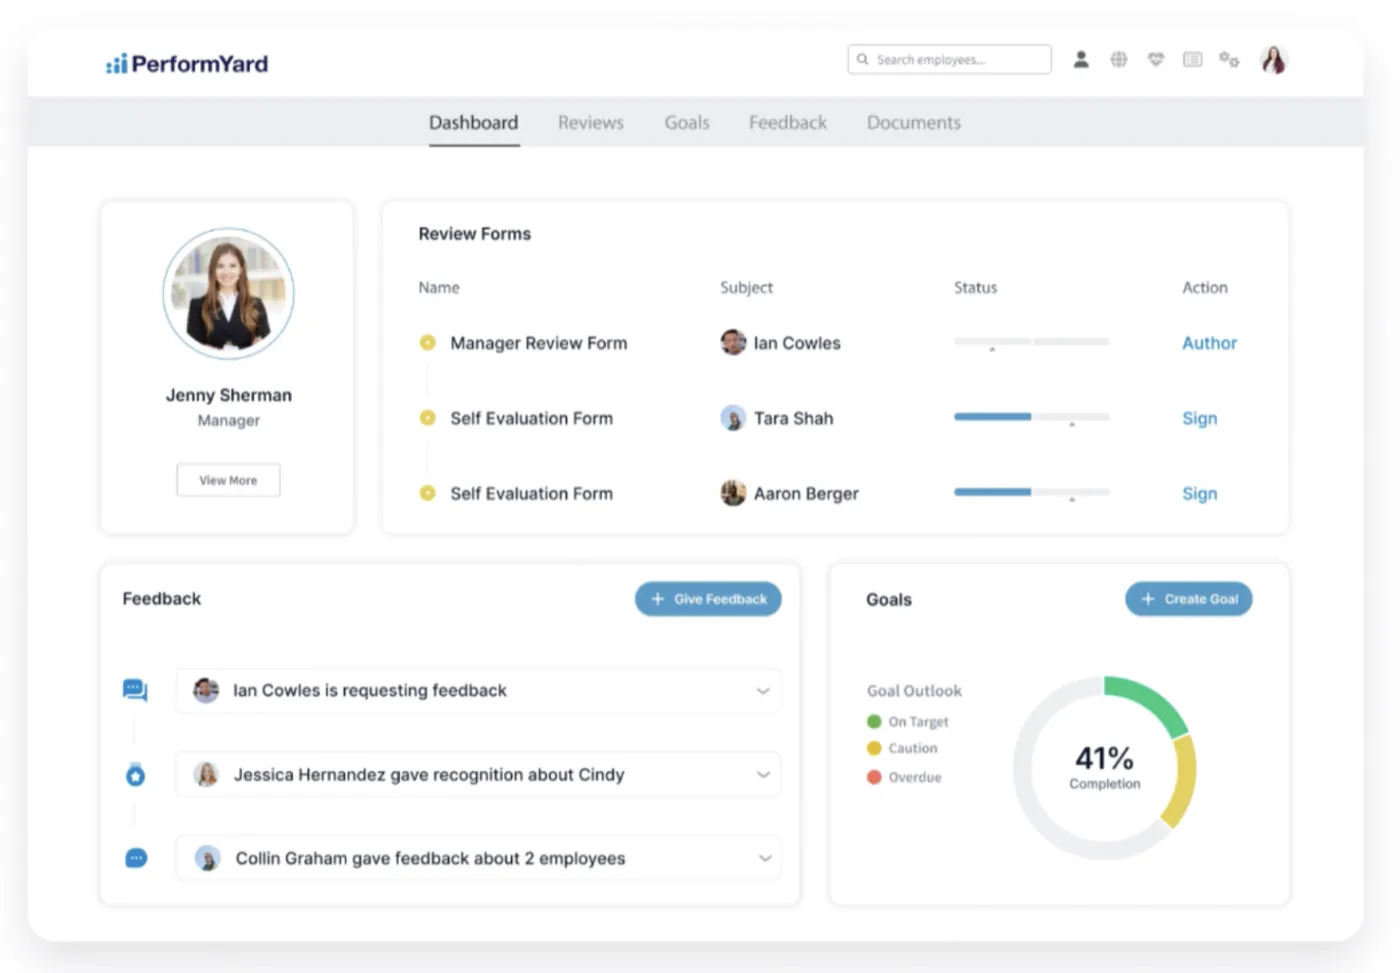Open the Documents tab

pyautogui.click(x=914, y=122)
